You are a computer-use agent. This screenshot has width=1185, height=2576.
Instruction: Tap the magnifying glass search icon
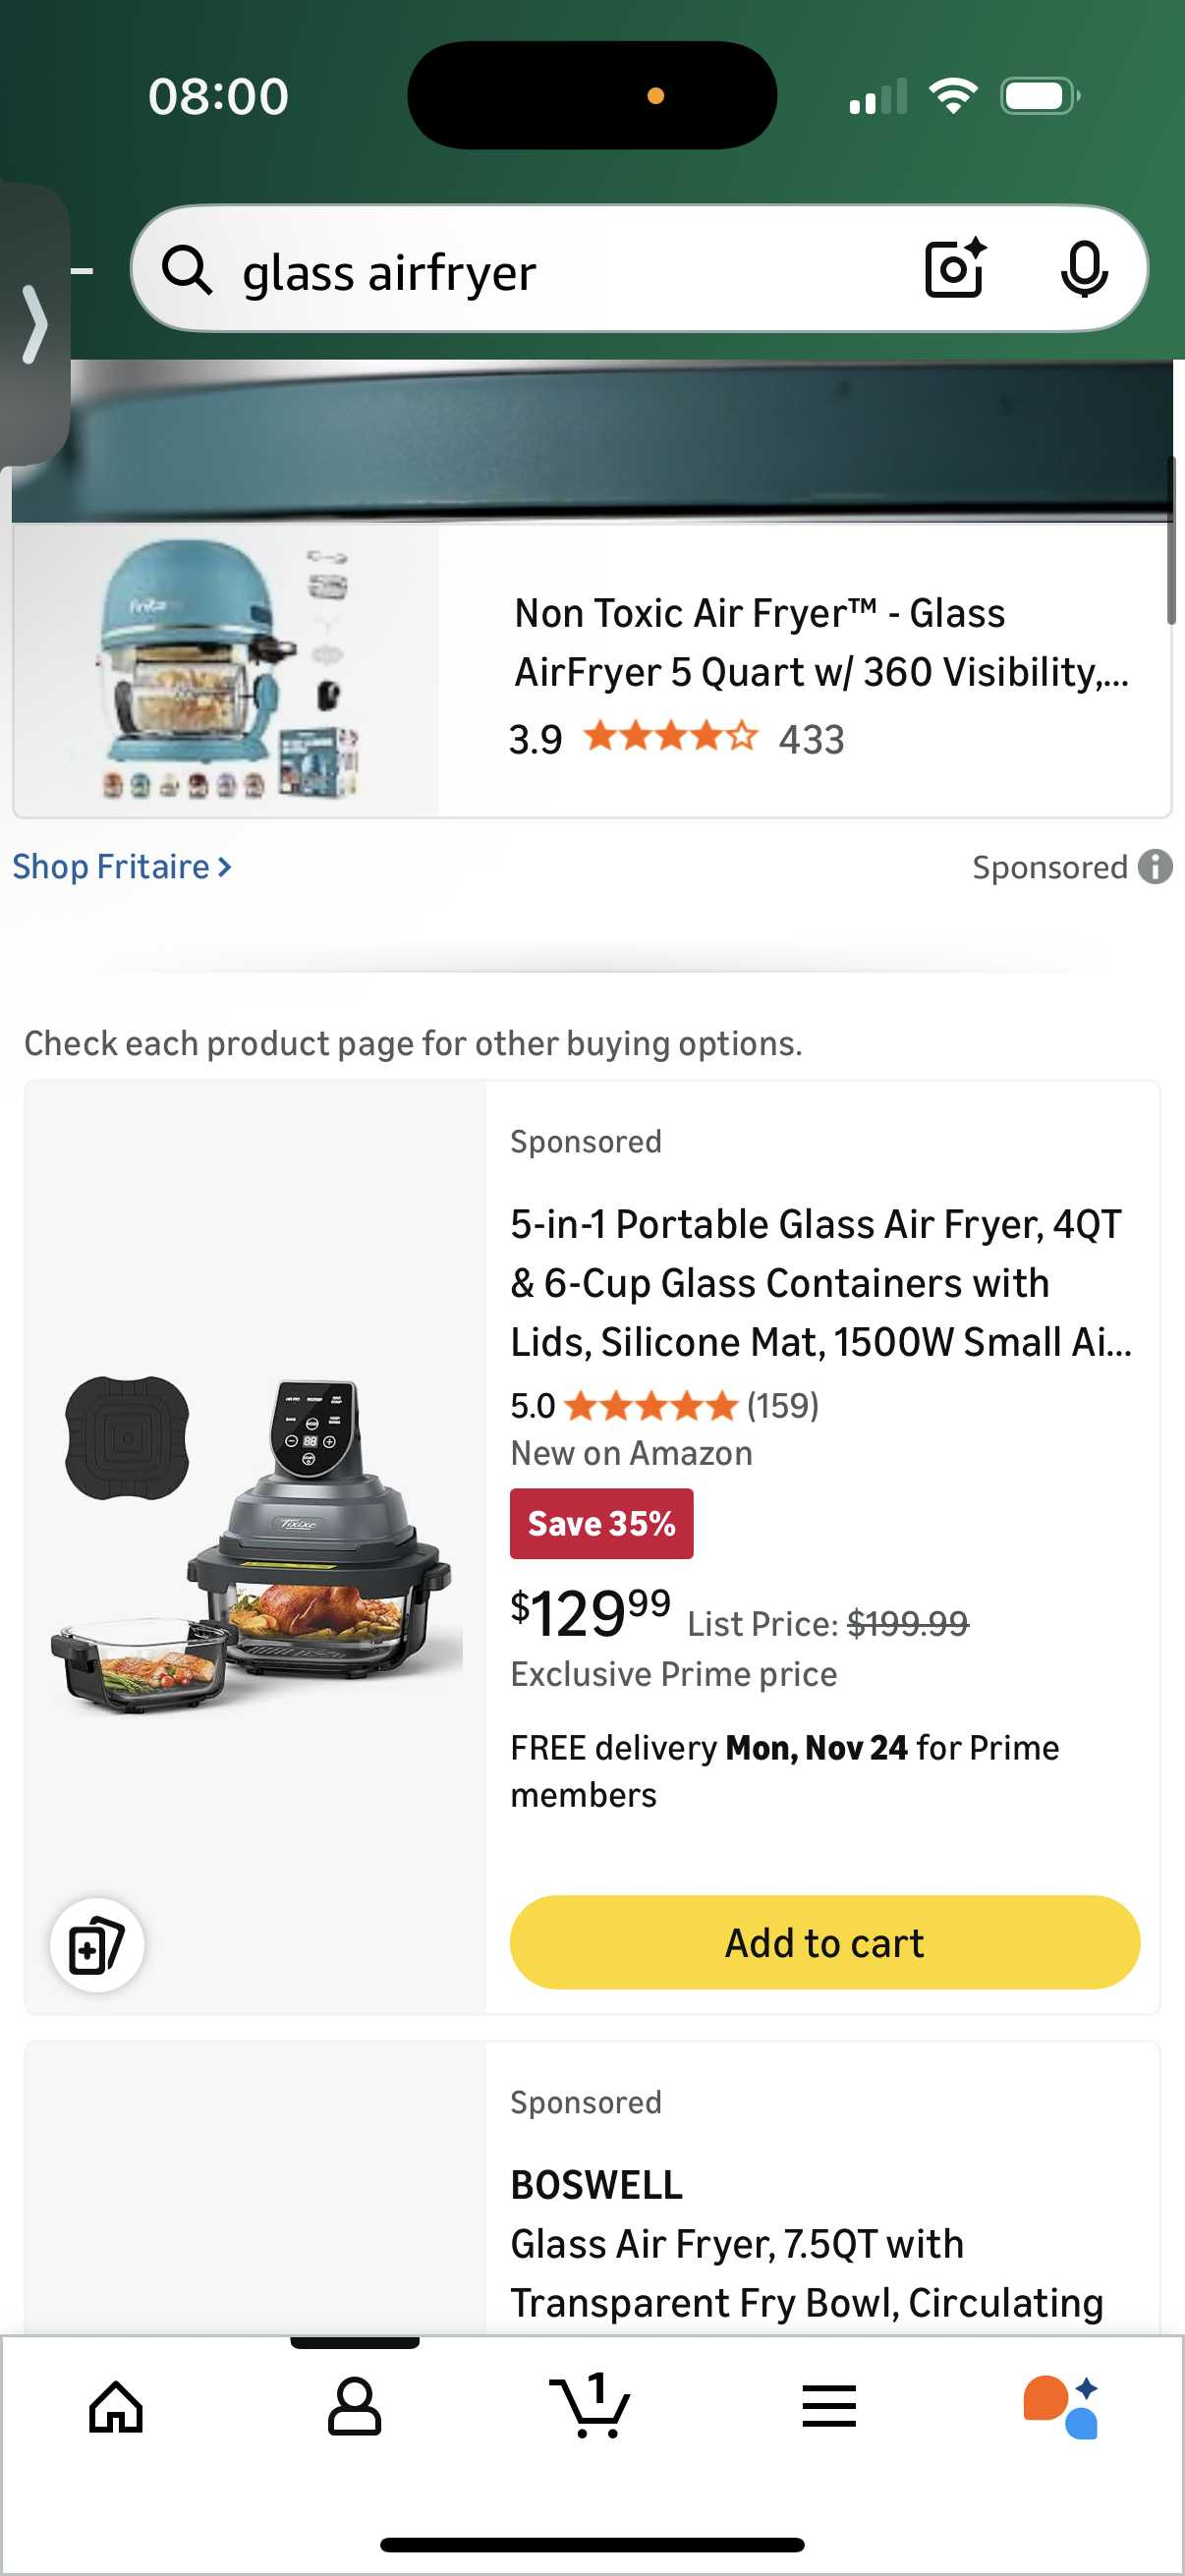tap(187, 270)
